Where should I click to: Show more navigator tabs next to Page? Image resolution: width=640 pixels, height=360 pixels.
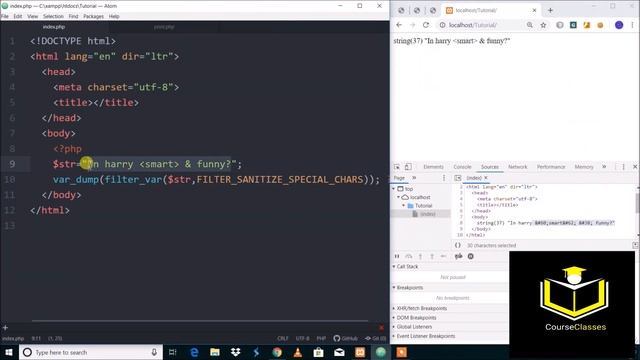(x=414, y=178)
